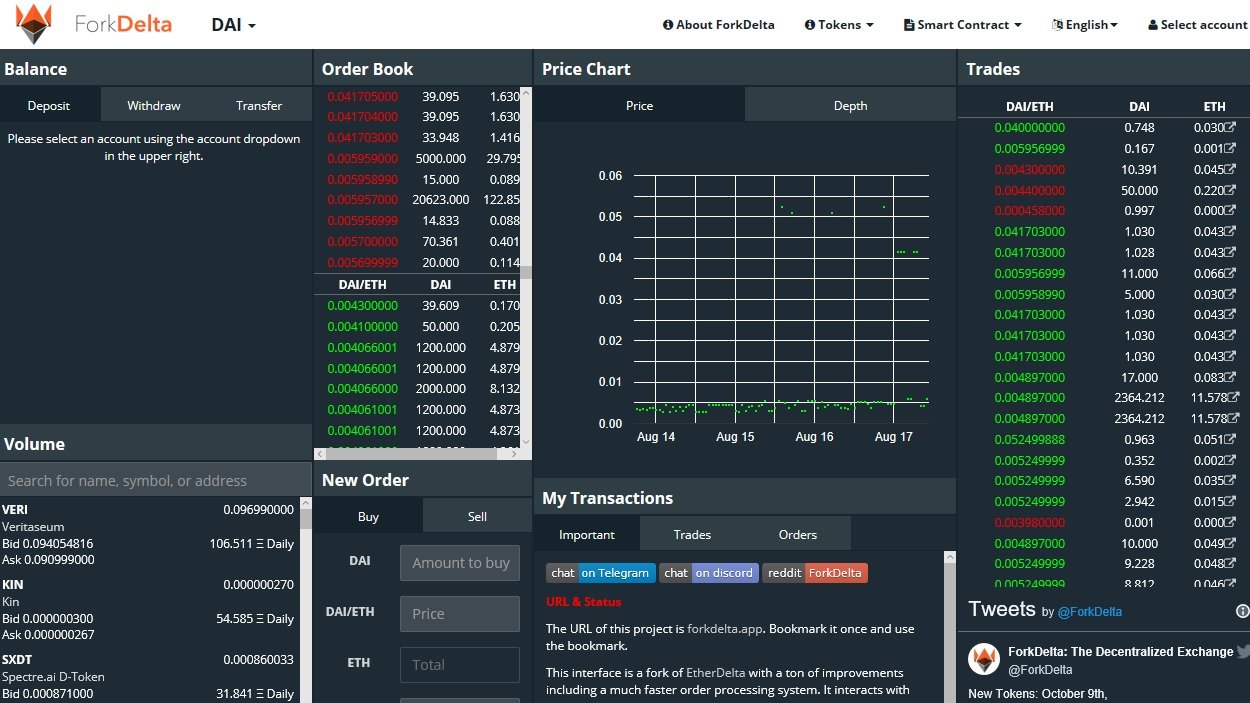Click the ForkDelta fox logo icon

34,24
